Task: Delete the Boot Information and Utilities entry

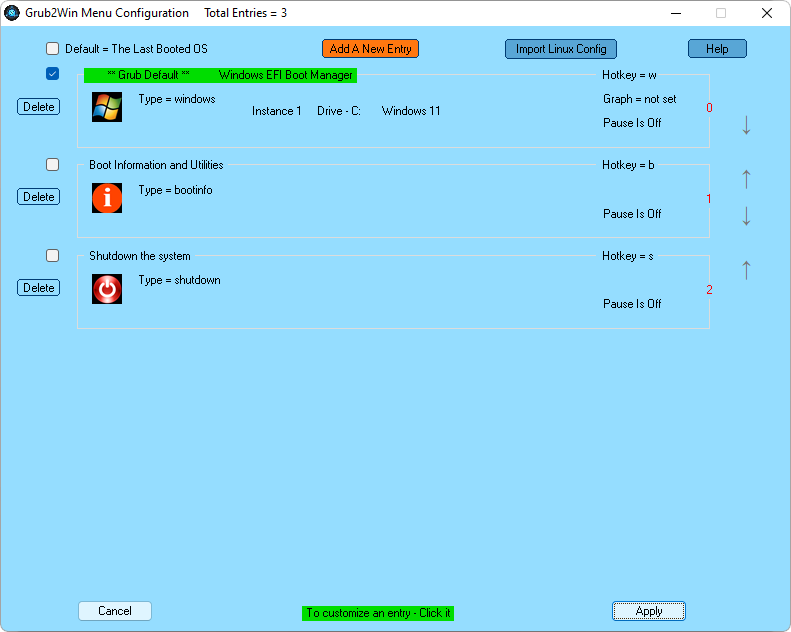Action: point(38,197)
